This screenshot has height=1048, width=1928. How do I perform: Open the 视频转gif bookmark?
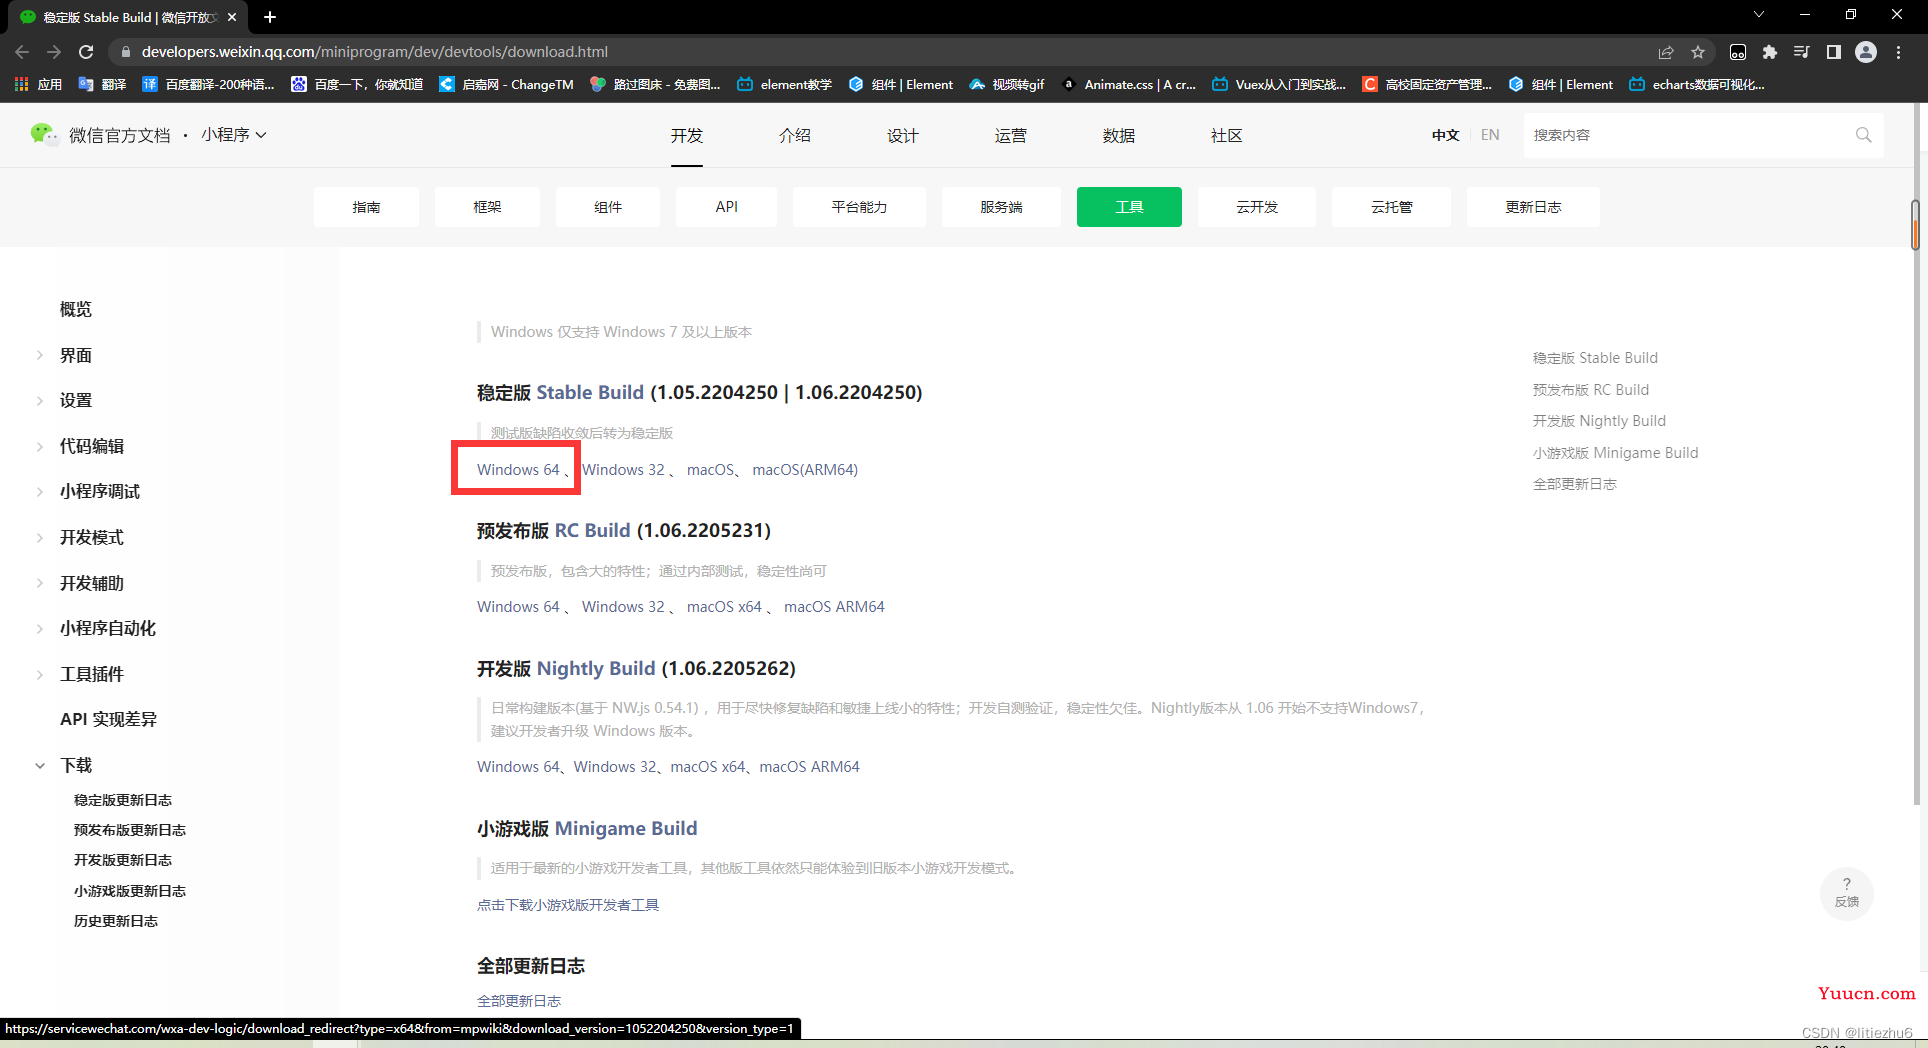[1007, 84]
